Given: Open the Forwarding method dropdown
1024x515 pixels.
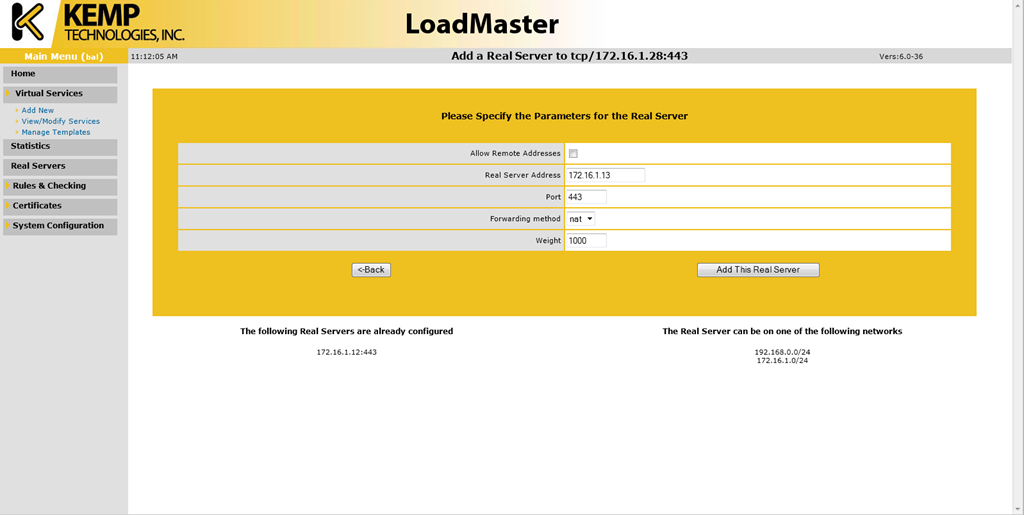Looking at the screenshot, I should [x=581, y=219].
